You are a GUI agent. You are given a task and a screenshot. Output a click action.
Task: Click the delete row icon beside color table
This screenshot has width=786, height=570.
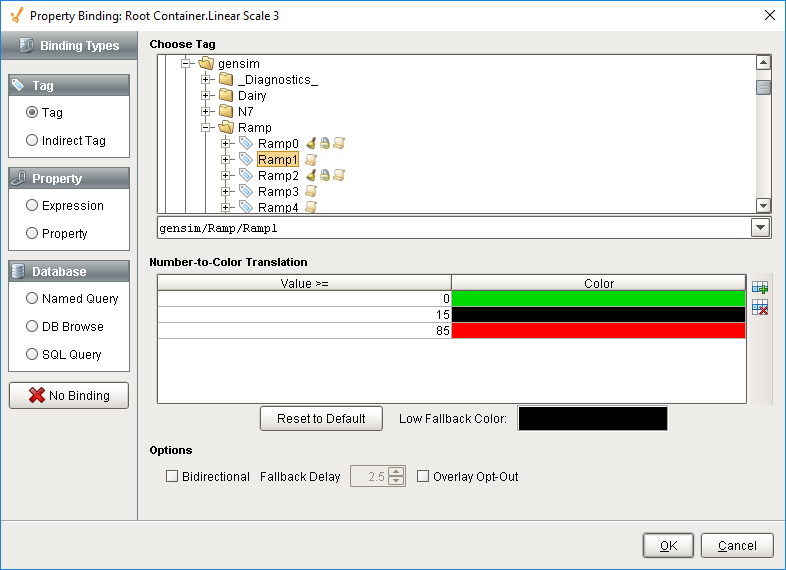(760, 307)
